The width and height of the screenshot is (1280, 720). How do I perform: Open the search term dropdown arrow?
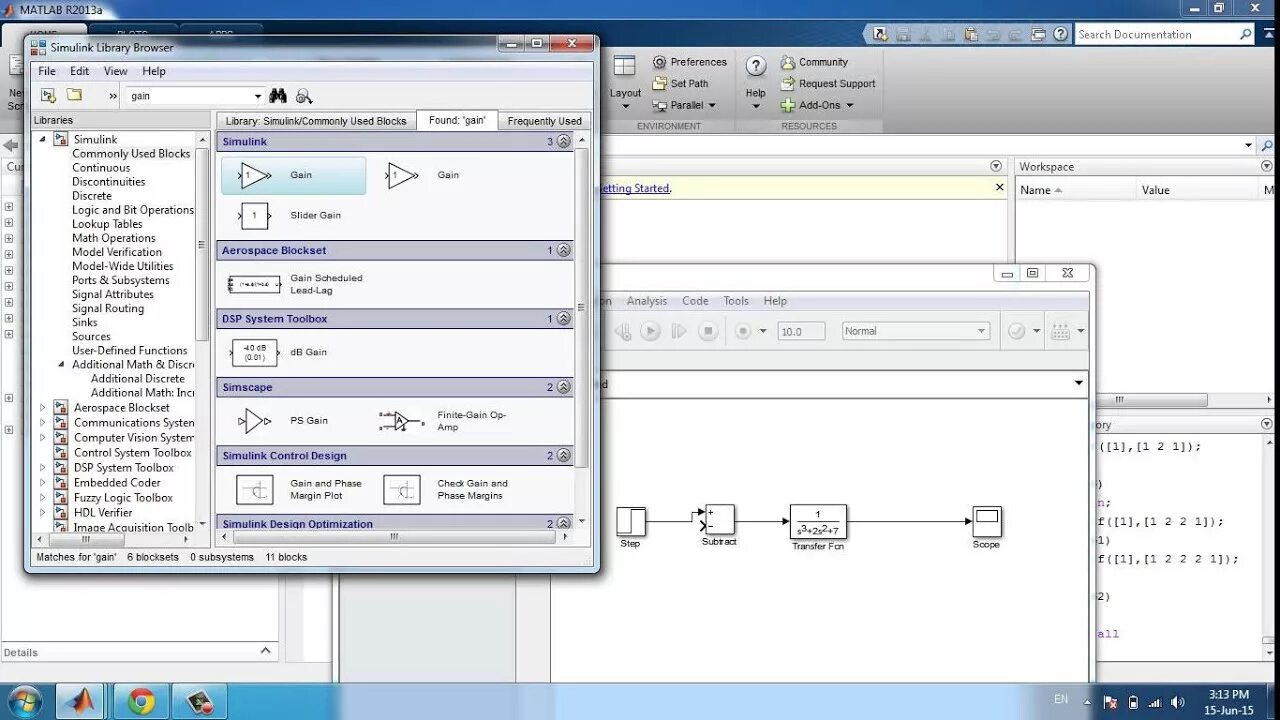coord(257,96)
